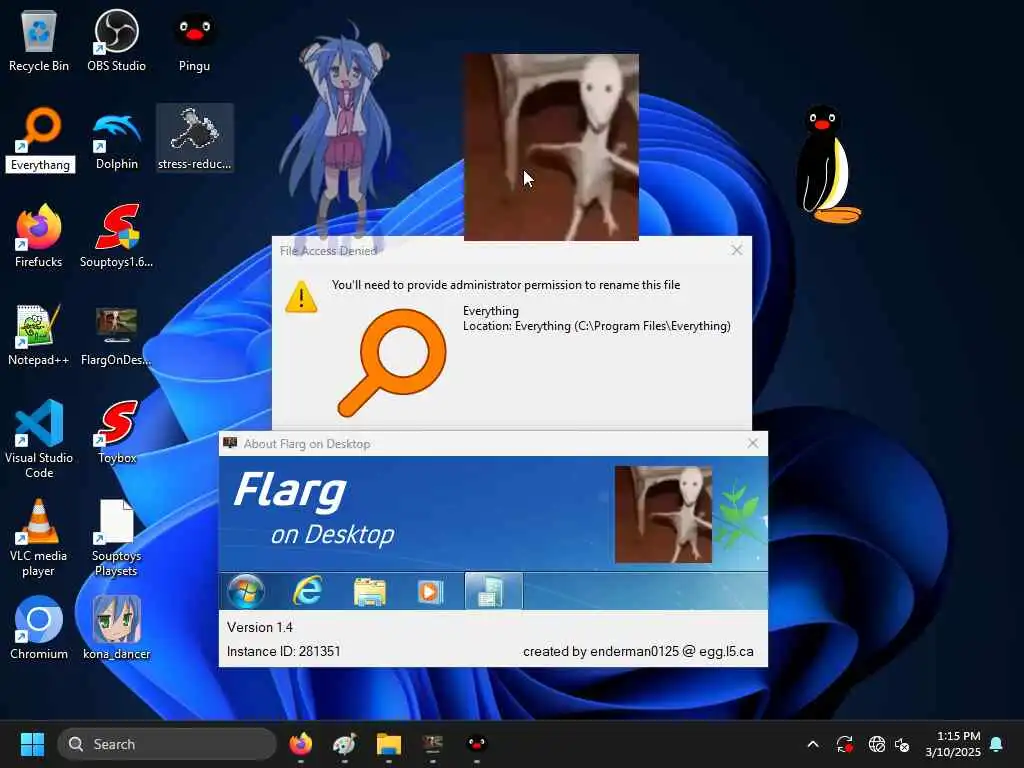Open FlargOnDesktop desktop icon
1024x768 pixels.
point(116,334)
